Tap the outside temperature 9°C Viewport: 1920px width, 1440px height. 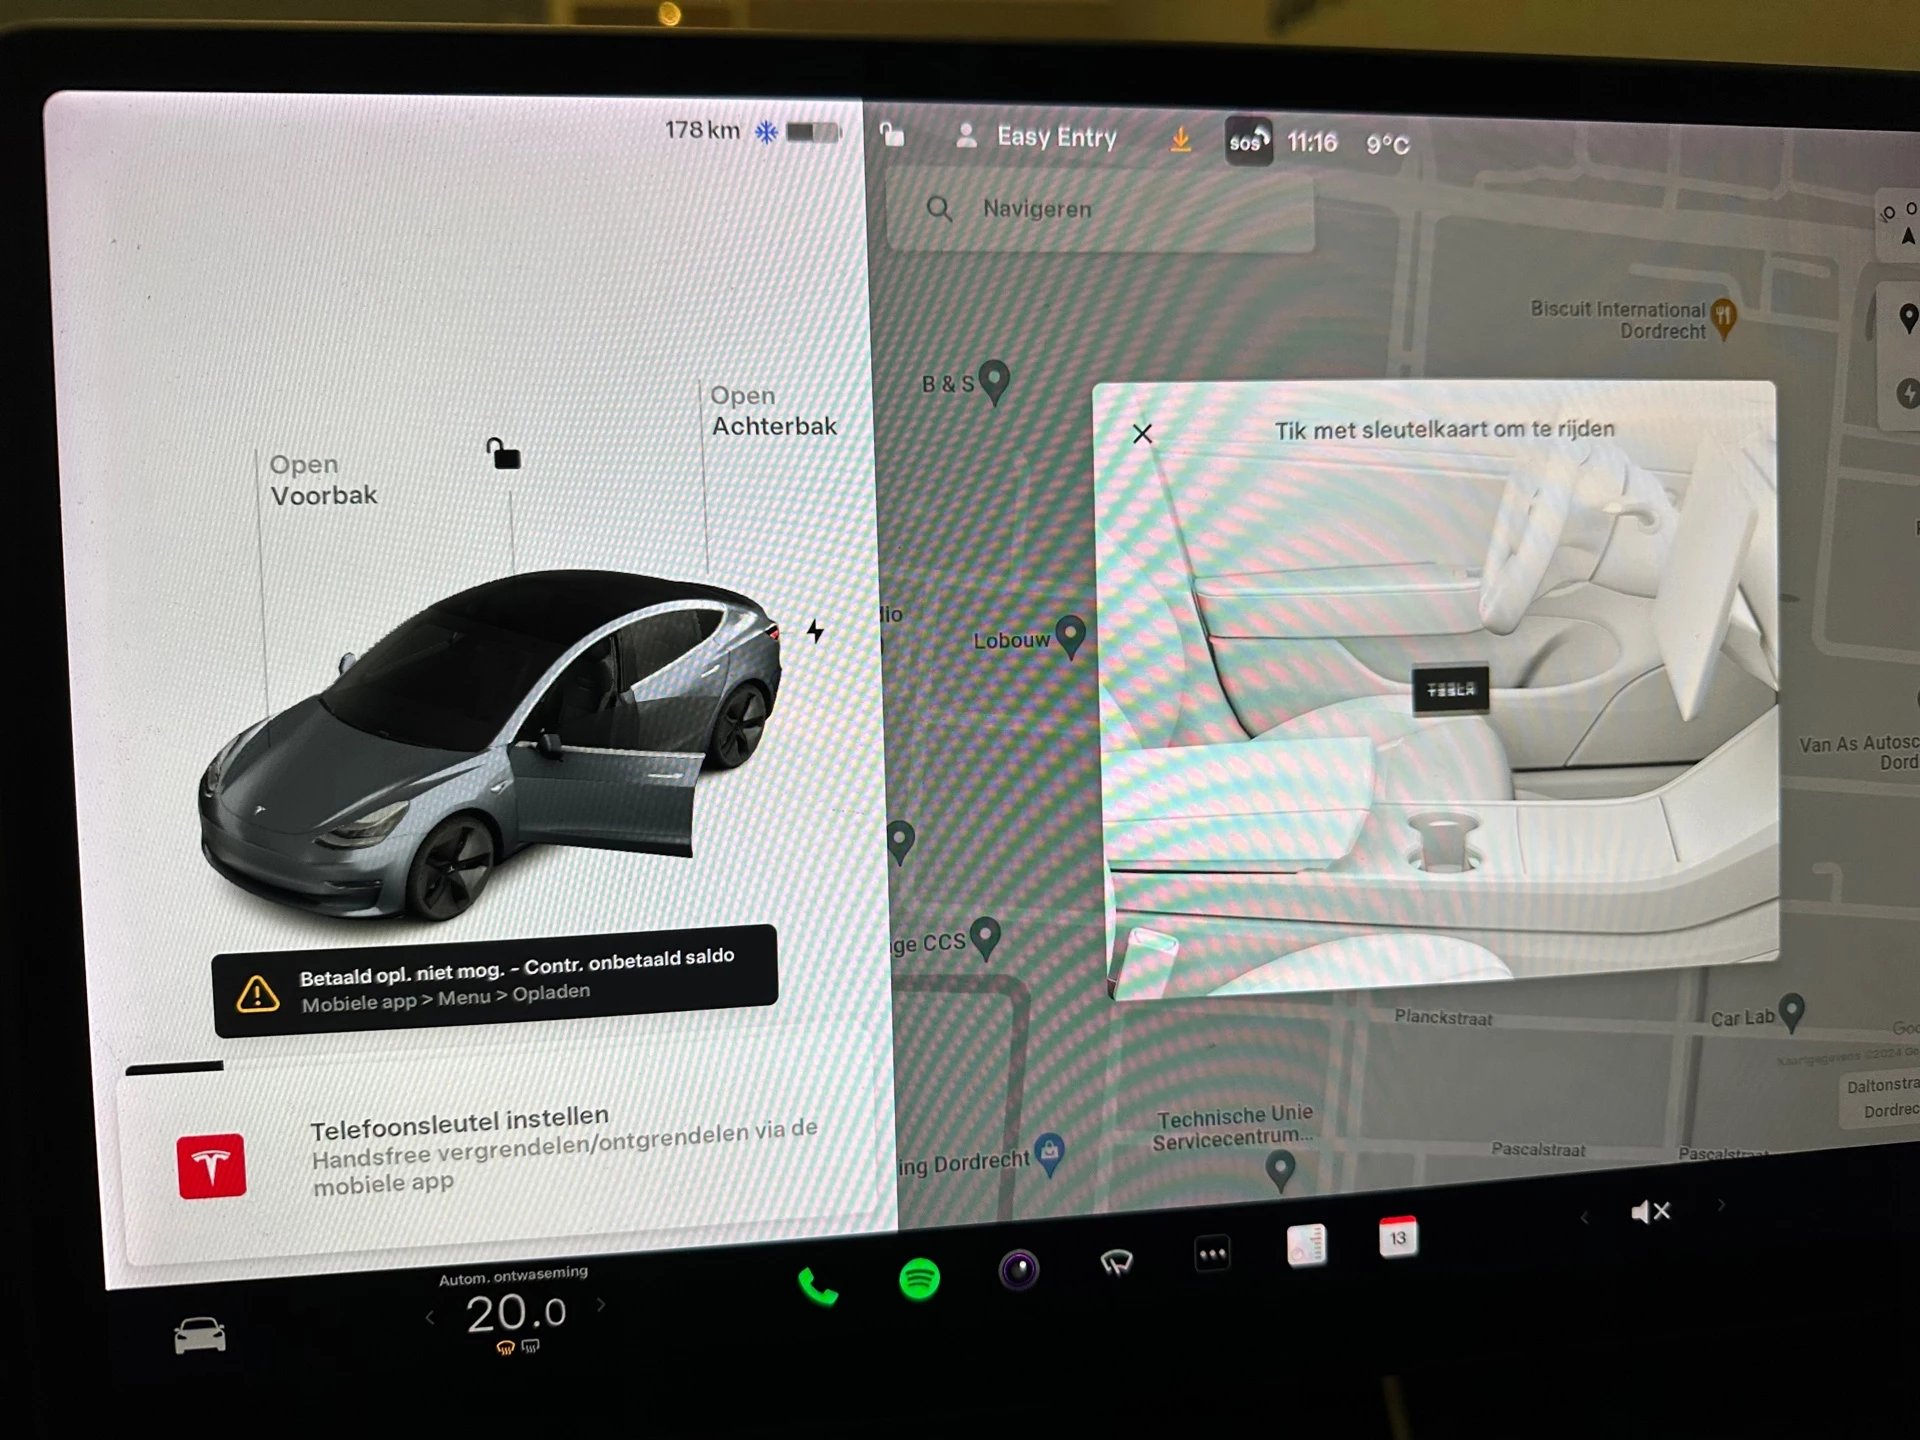point(1388,145)
